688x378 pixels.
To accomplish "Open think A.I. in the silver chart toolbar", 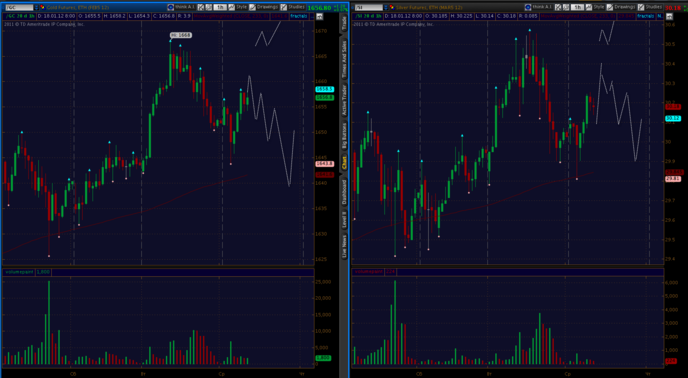I will [542, 7].
